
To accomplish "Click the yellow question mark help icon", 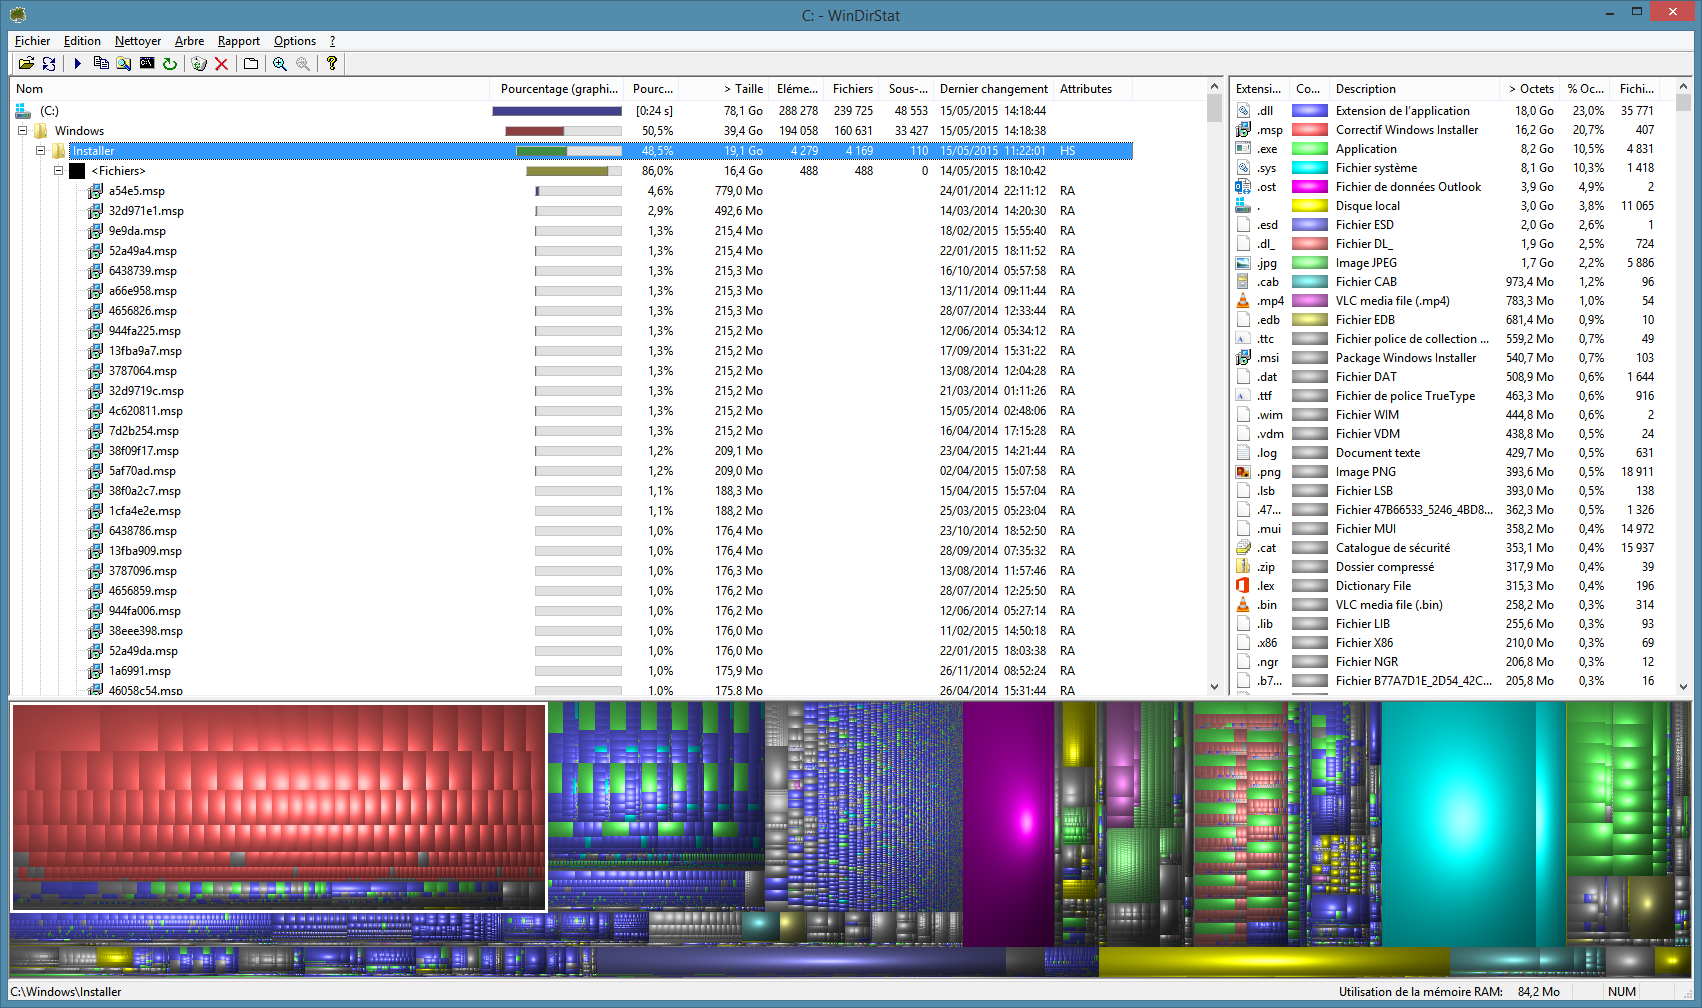I will pos(332,64).
